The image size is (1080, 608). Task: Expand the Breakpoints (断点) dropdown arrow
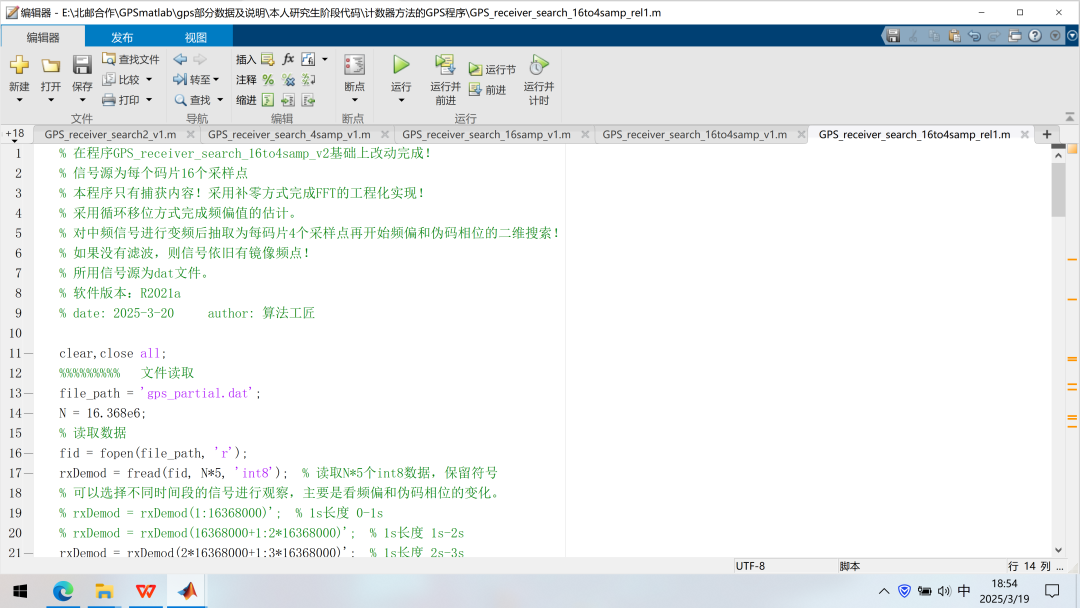pos(354,101)
